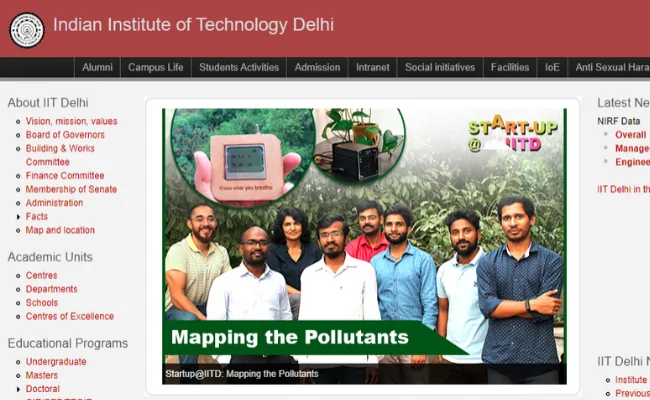Open the Campus Life menu item

tap(155, 68)
